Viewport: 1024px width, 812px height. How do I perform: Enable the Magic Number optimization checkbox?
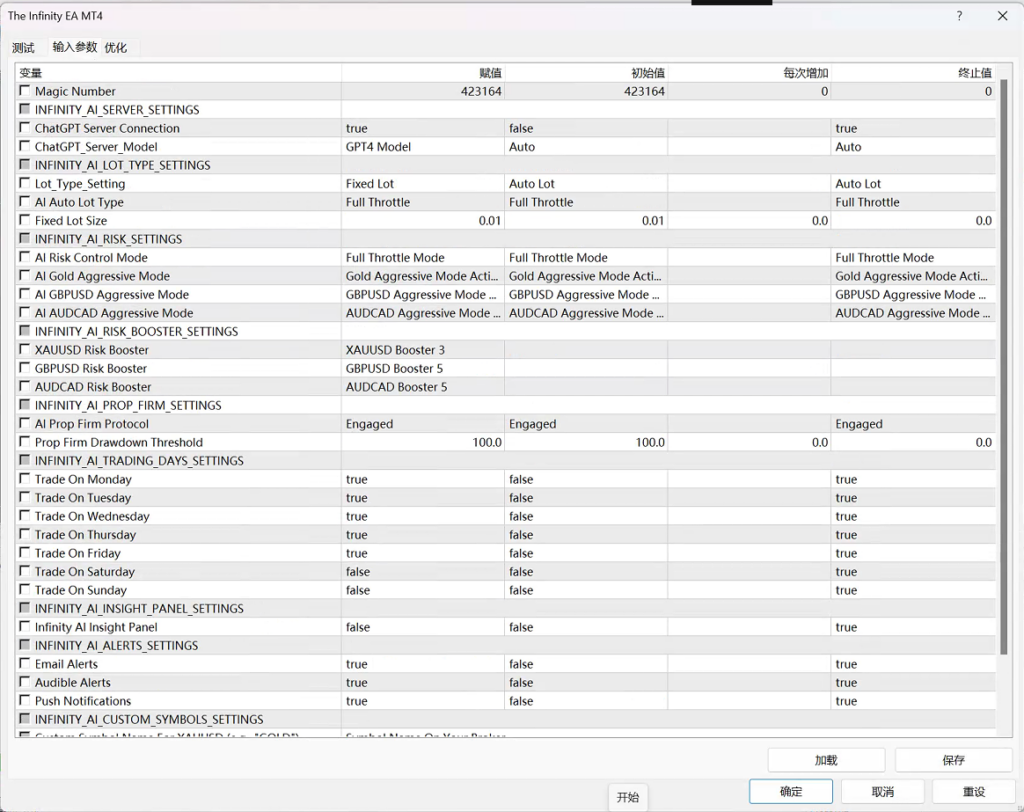click(25, 91)
